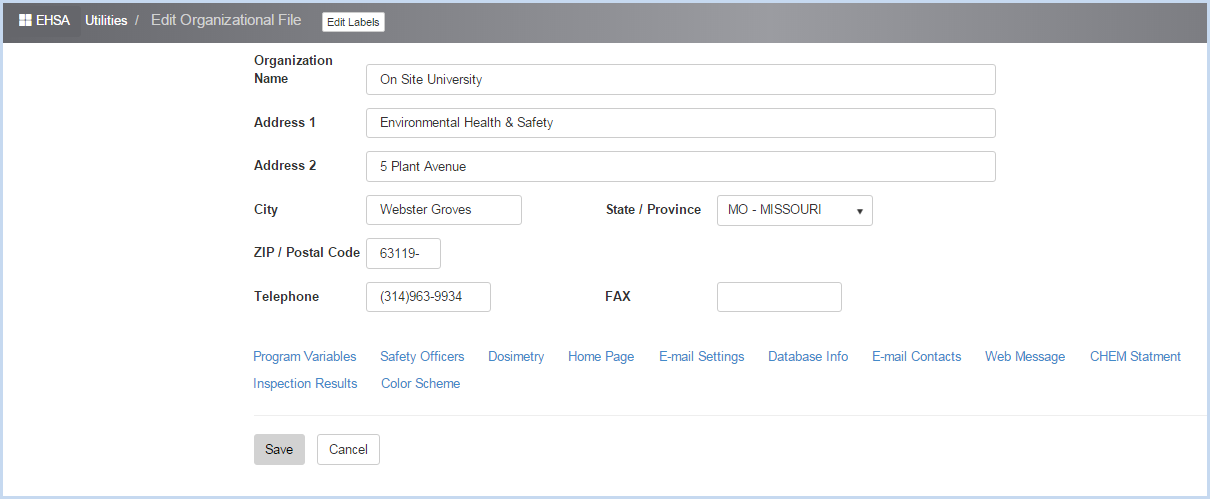Open the Dosimetry link
The image size is (1210, 499).
click(516, 357)
